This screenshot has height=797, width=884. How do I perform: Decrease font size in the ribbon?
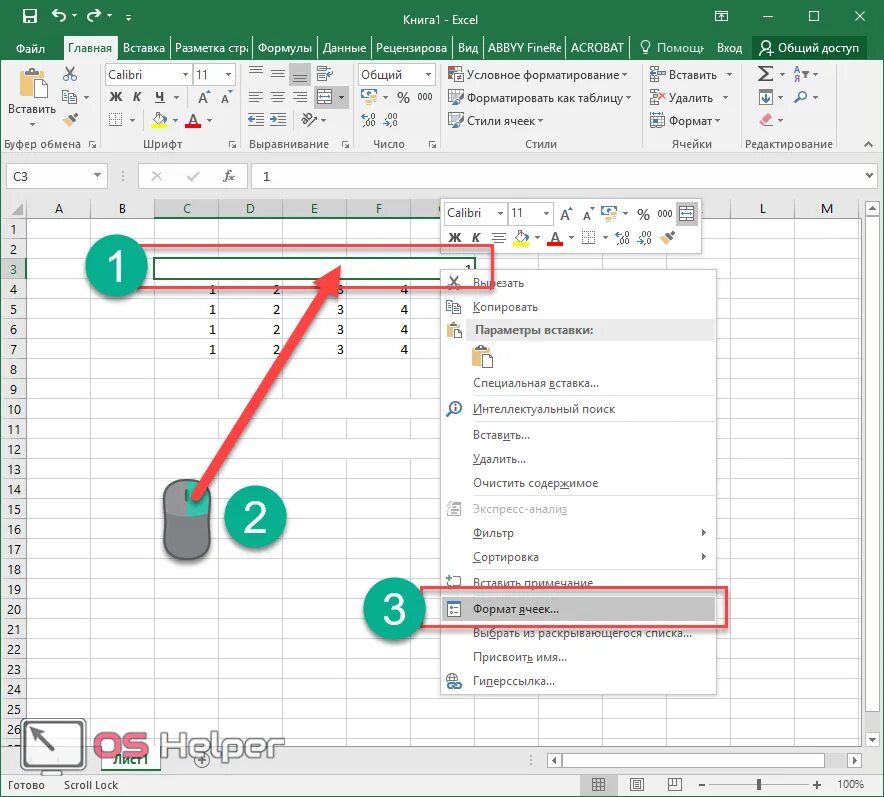point(226,98)
